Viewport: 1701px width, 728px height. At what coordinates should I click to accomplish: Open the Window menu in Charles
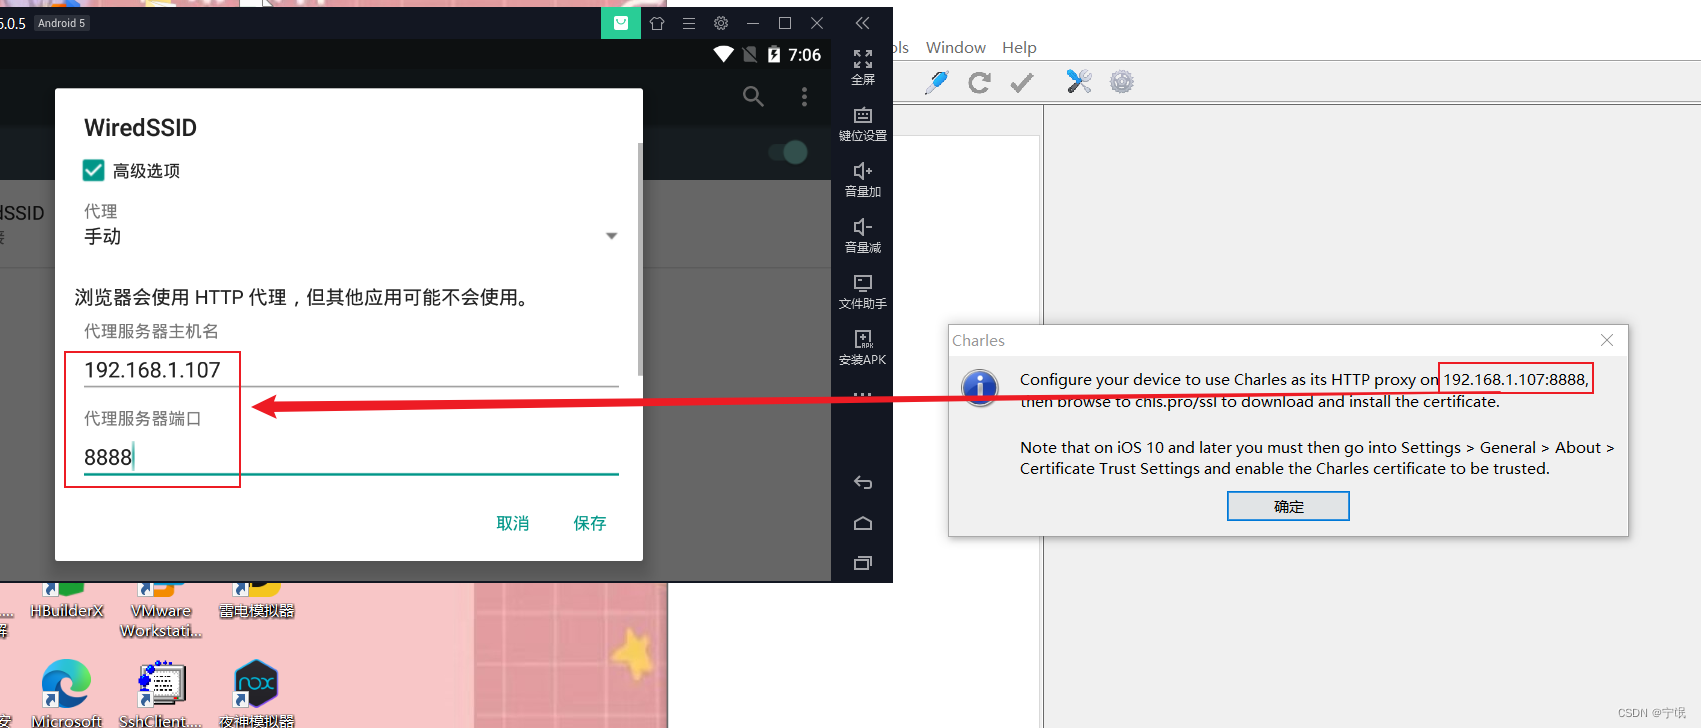coord(955,47)
